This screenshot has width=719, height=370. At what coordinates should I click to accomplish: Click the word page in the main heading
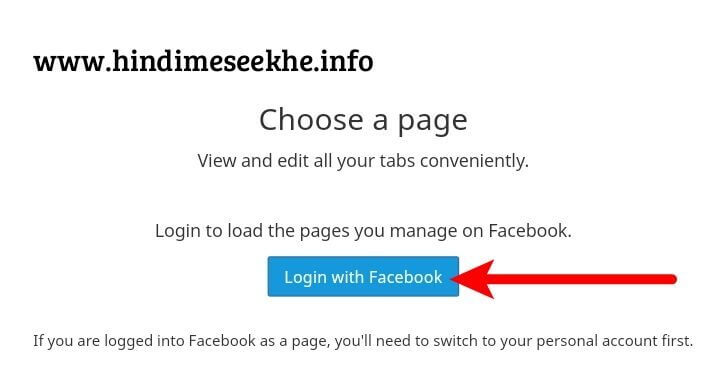click(432, 122)
